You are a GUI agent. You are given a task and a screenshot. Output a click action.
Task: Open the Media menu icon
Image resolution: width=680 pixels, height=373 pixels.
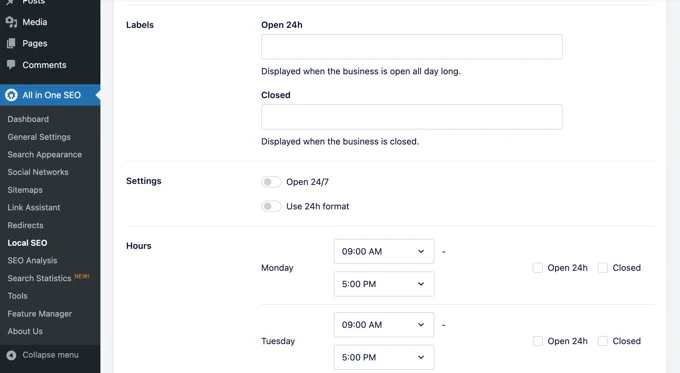(11, 22)
